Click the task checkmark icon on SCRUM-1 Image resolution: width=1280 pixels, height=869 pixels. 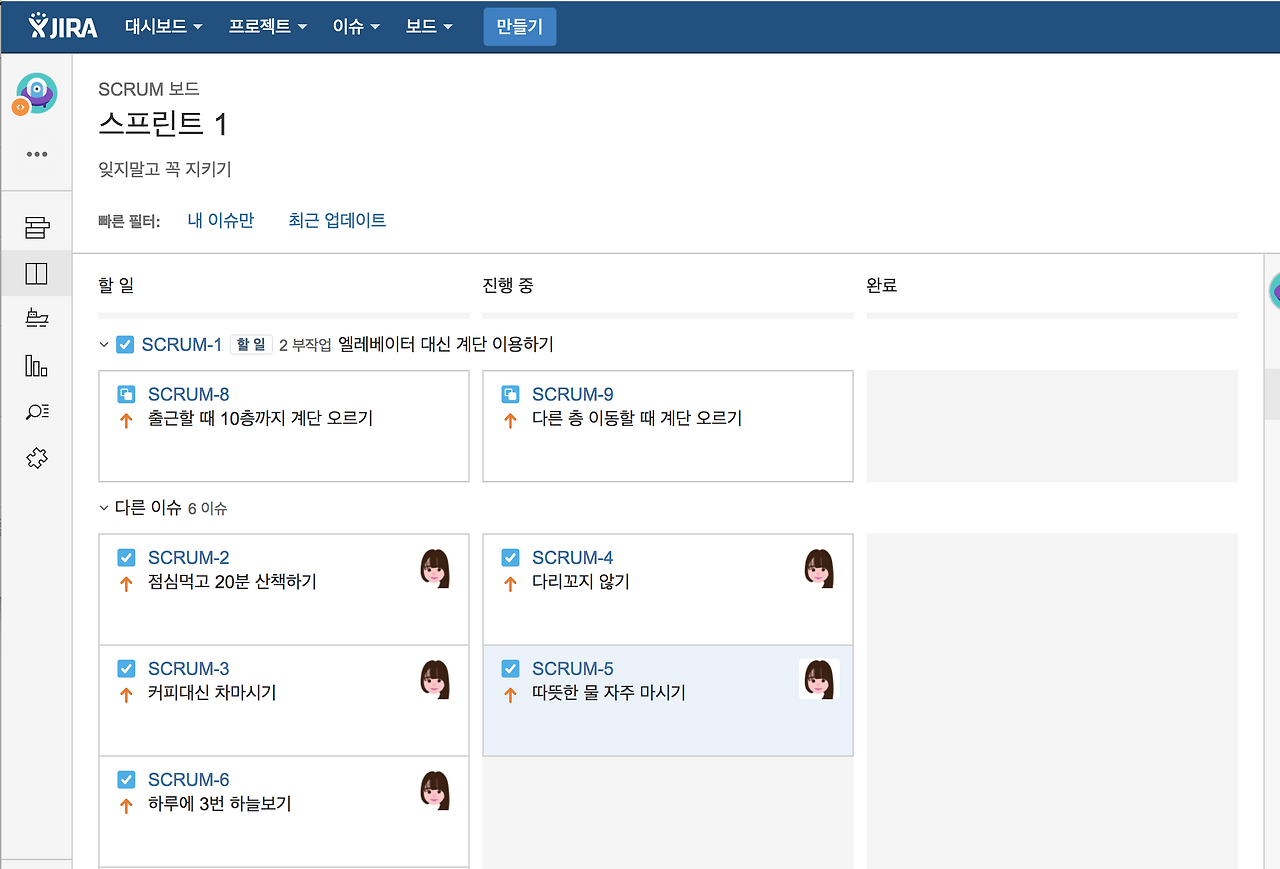pyautogui.click(x=125, y=344)
